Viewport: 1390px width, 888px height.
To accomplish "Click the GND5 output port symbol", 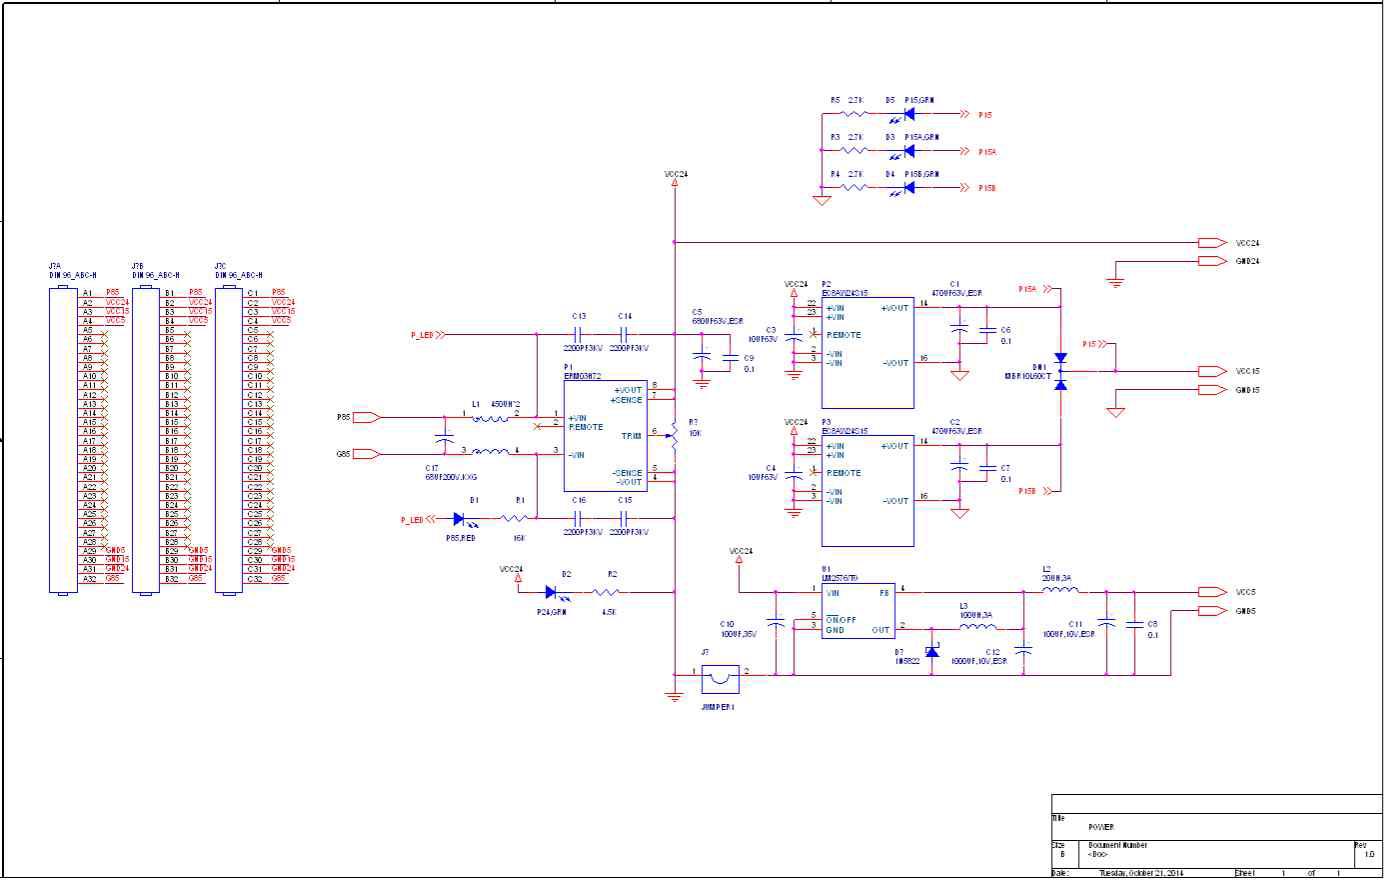I will point(1212,610).
